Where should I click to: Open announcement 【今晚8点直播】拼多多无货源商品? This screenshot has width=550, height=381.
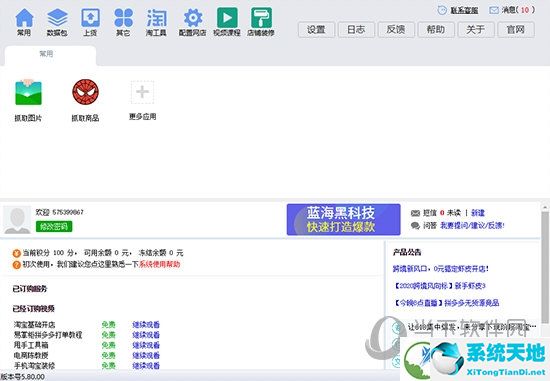tap(447, 302)
